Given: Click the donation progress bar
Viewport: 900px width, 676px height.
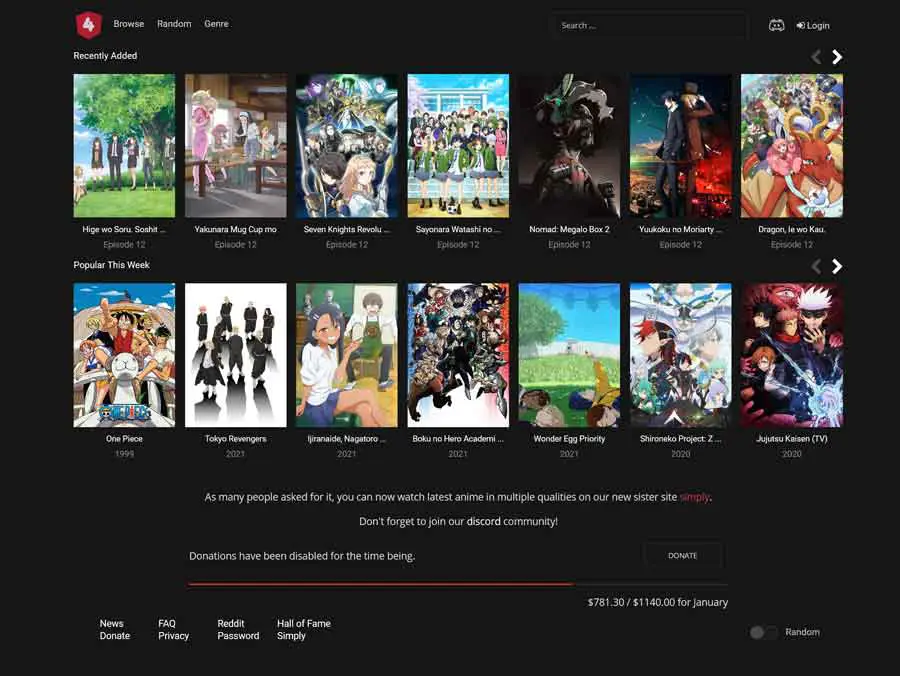Looking at the screenshot, I should coord(458,584).
